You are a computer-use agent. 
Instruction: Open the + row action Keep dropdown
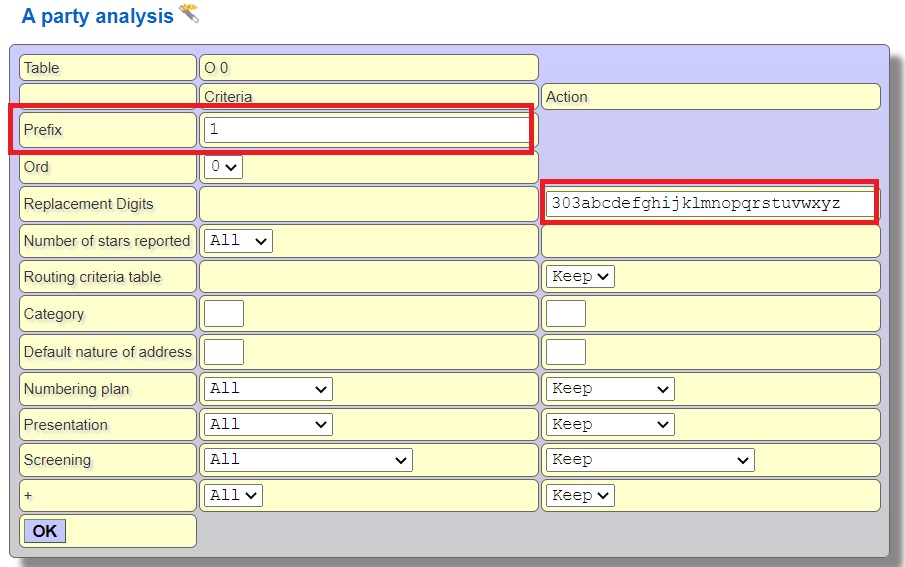click(x=580, y=495)
